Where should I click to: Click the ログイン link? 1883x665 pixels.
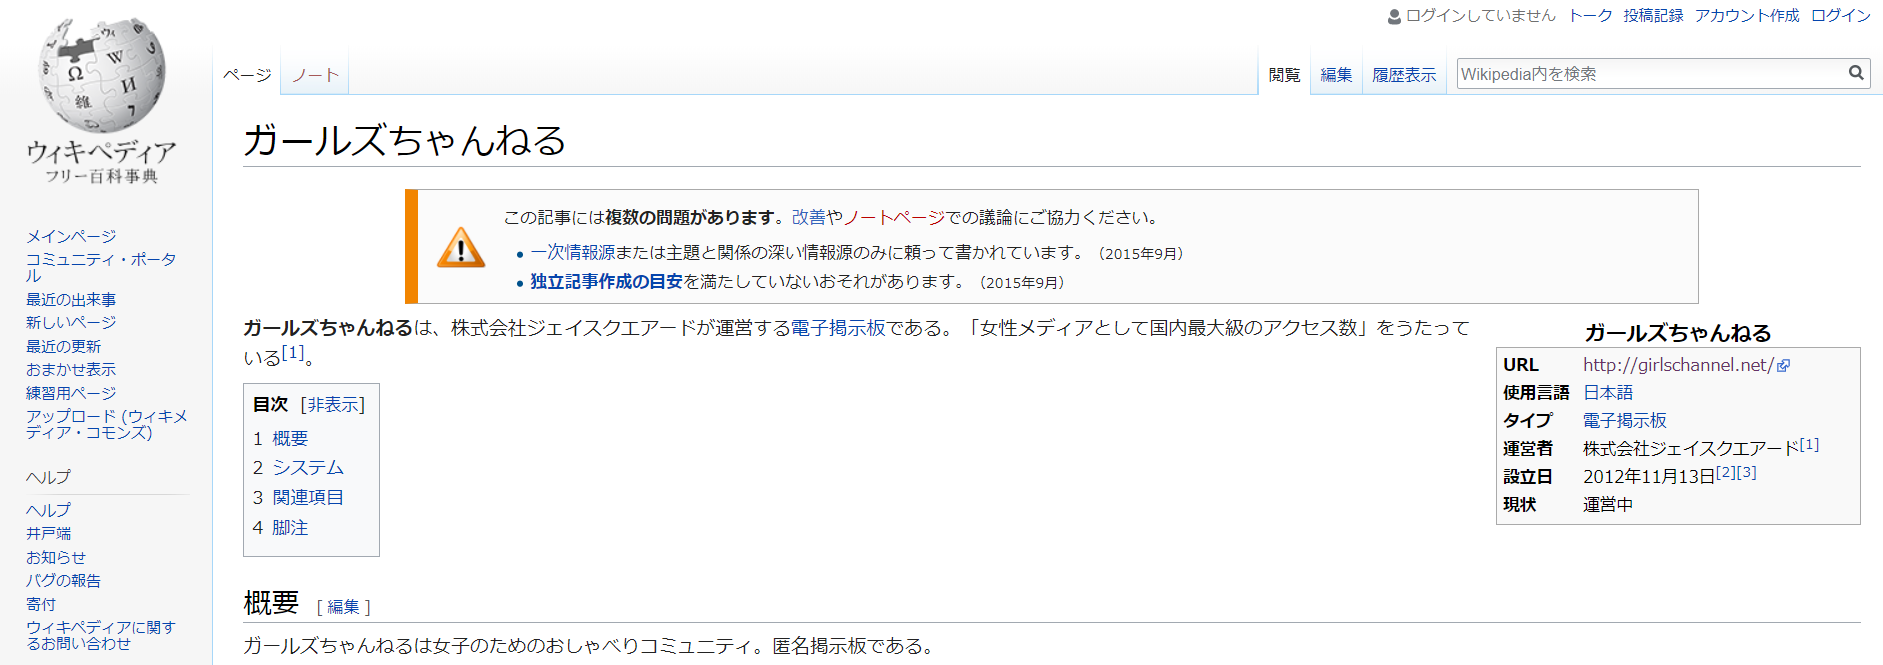point(1841,16)
